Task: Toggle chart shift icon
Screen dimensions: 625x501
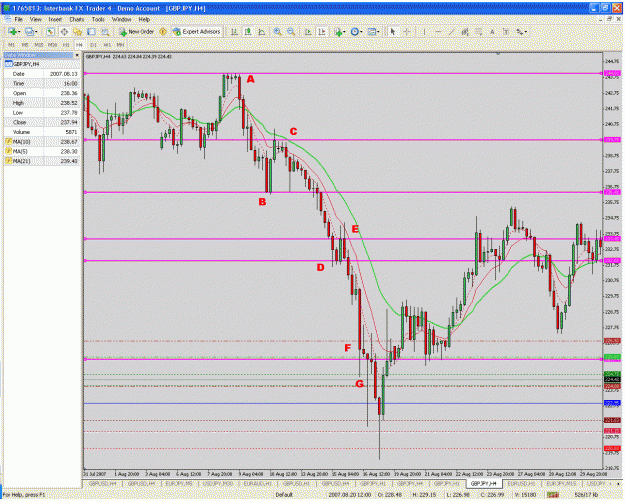Action: [322, 32]
